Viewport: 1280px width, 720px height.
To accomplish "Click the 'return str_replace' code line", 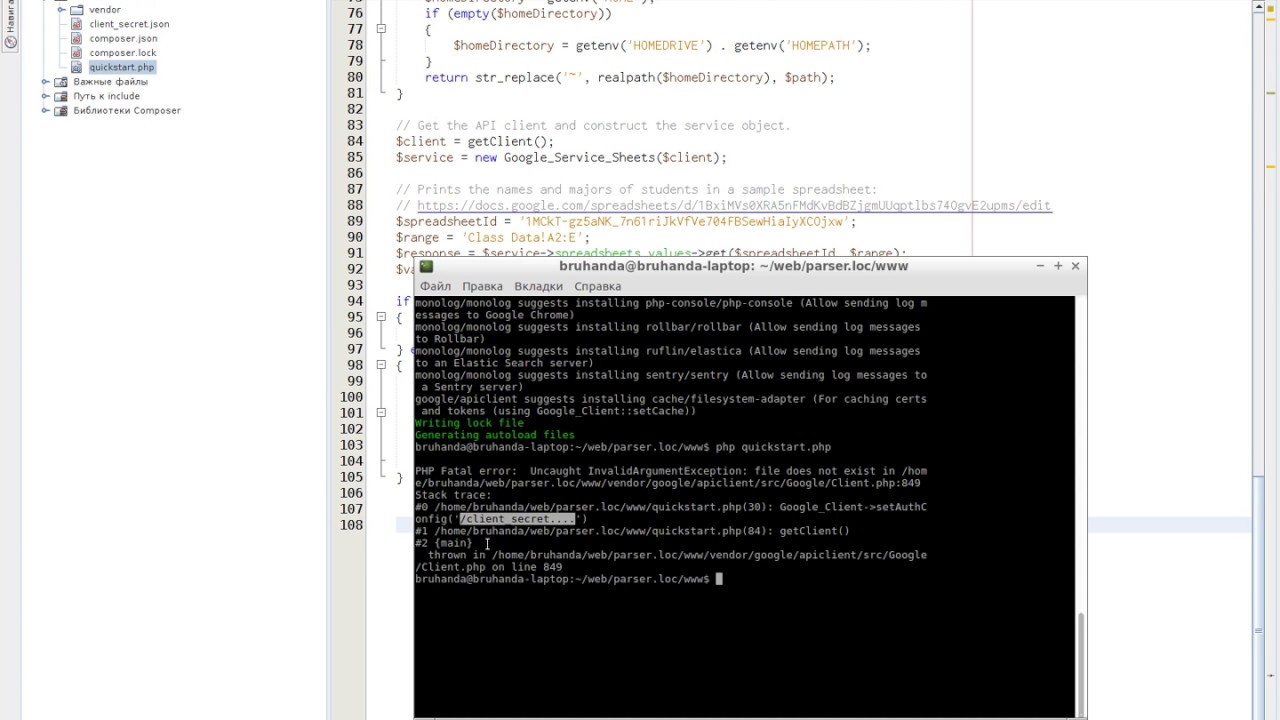I will point(629,77).
